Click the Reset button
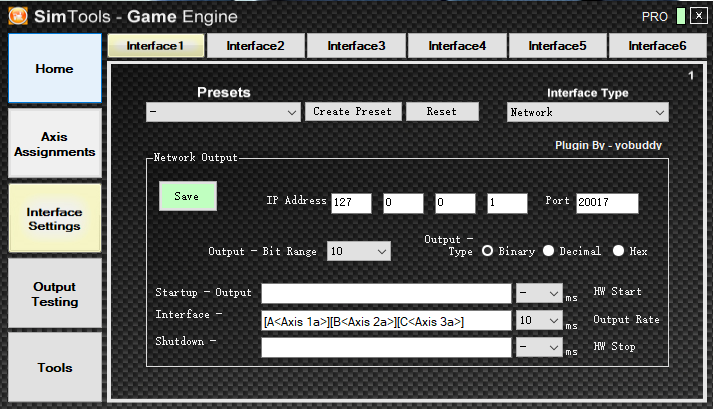Screen dimensions: 713x409 tap(442, 111)
